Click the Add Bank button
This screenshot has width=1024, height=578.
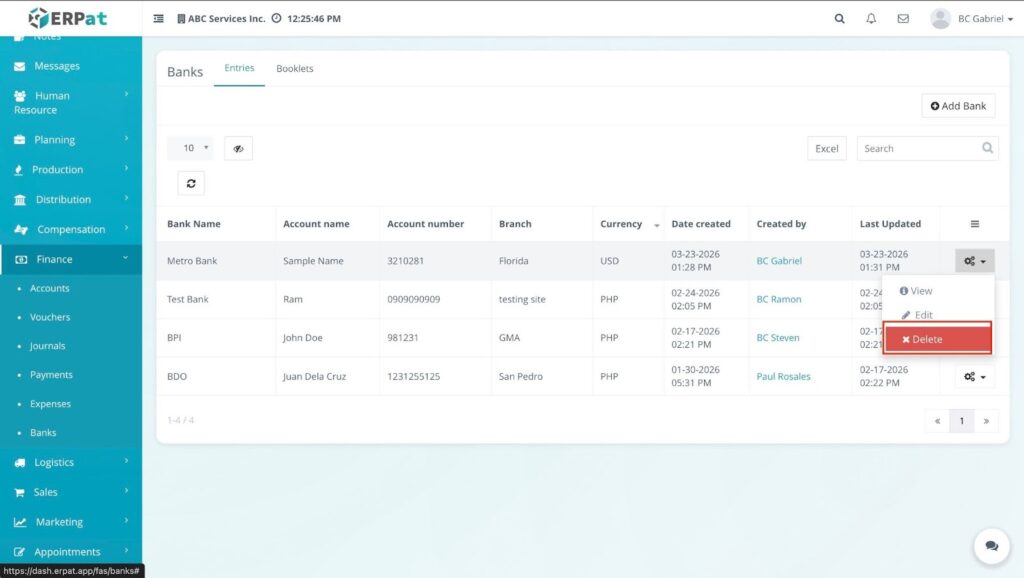click(x=958, y=106)
